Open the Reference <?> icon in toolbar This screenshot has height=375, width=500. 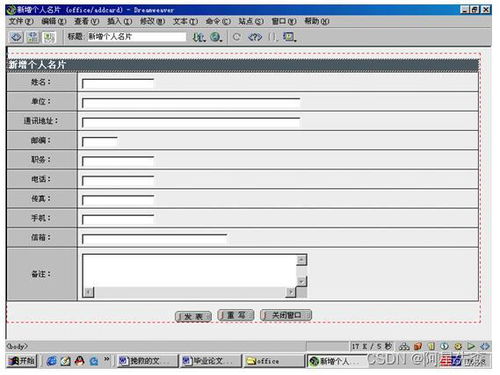point(255,37)
